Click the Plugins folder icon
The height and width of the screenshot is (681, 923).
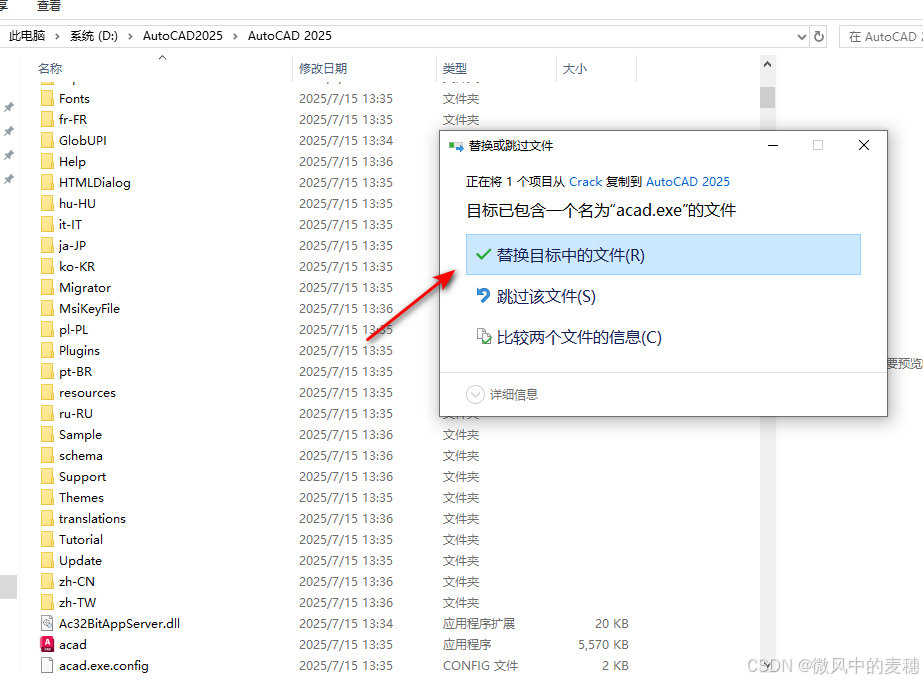[x=47, y=351]
